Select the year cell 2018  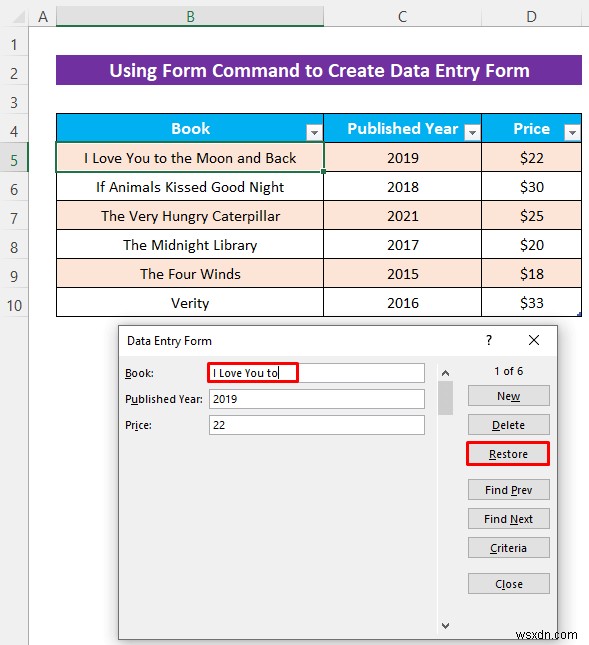pos(402,187)
